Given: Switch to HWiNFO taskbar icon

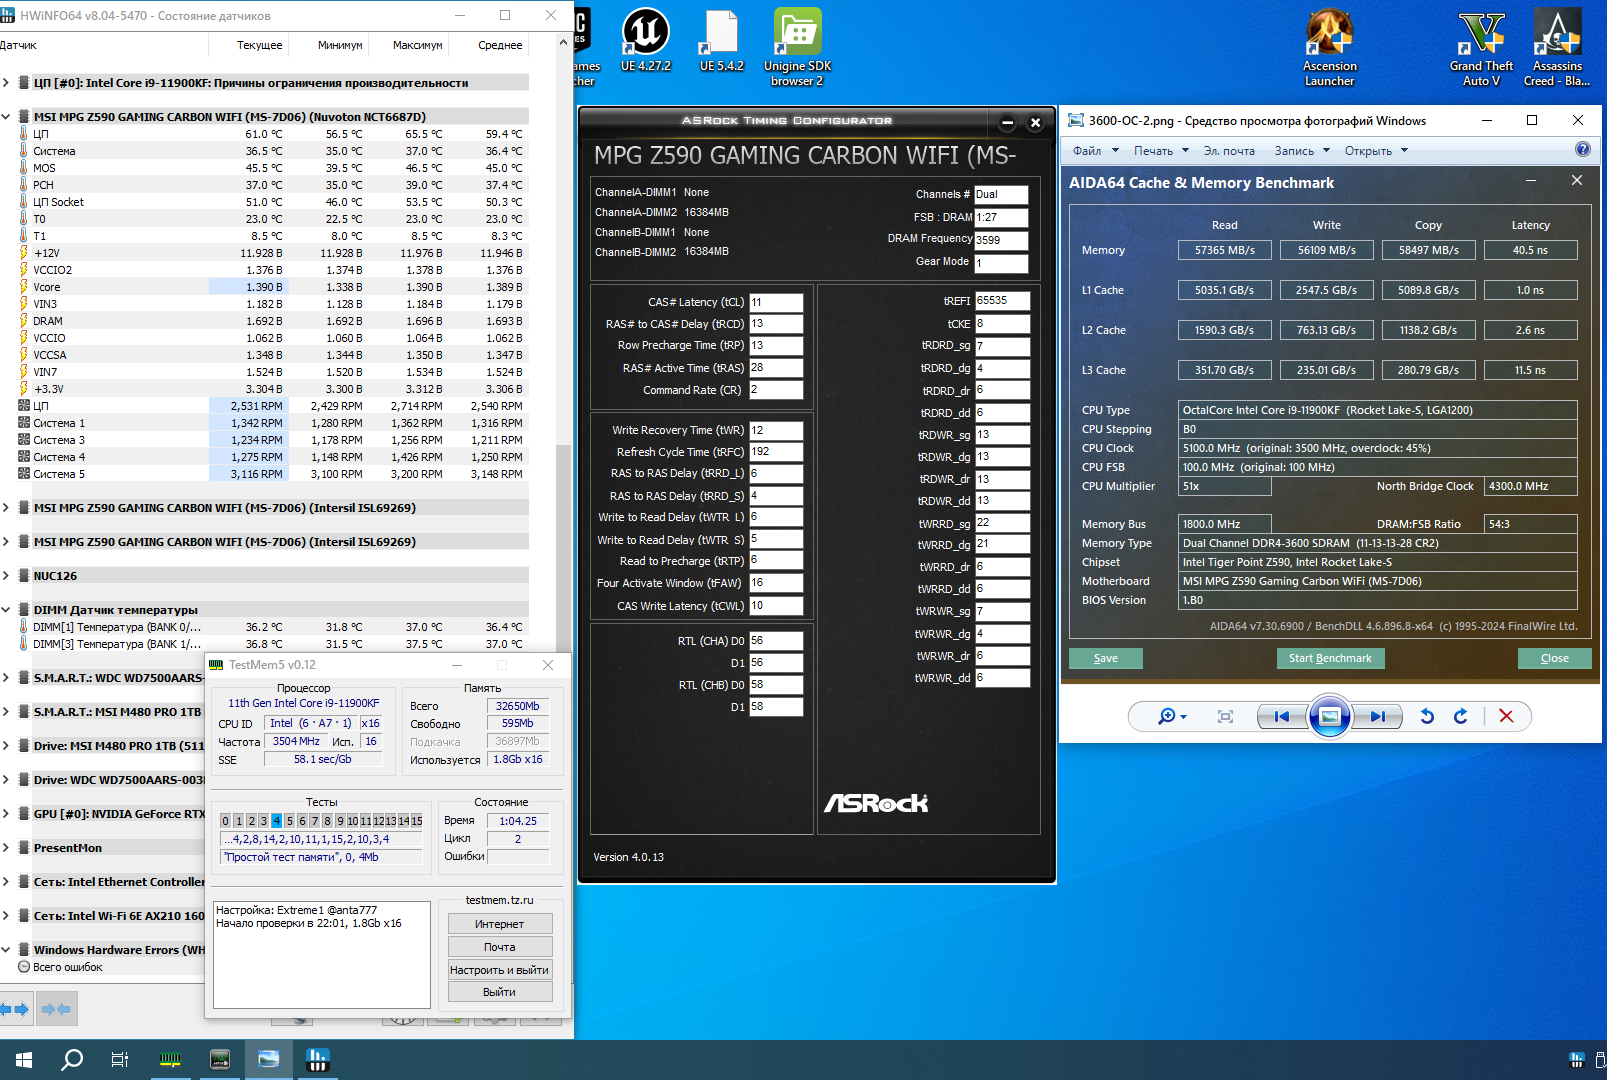Looking at the screenshot, I should tap(318, 1060).
